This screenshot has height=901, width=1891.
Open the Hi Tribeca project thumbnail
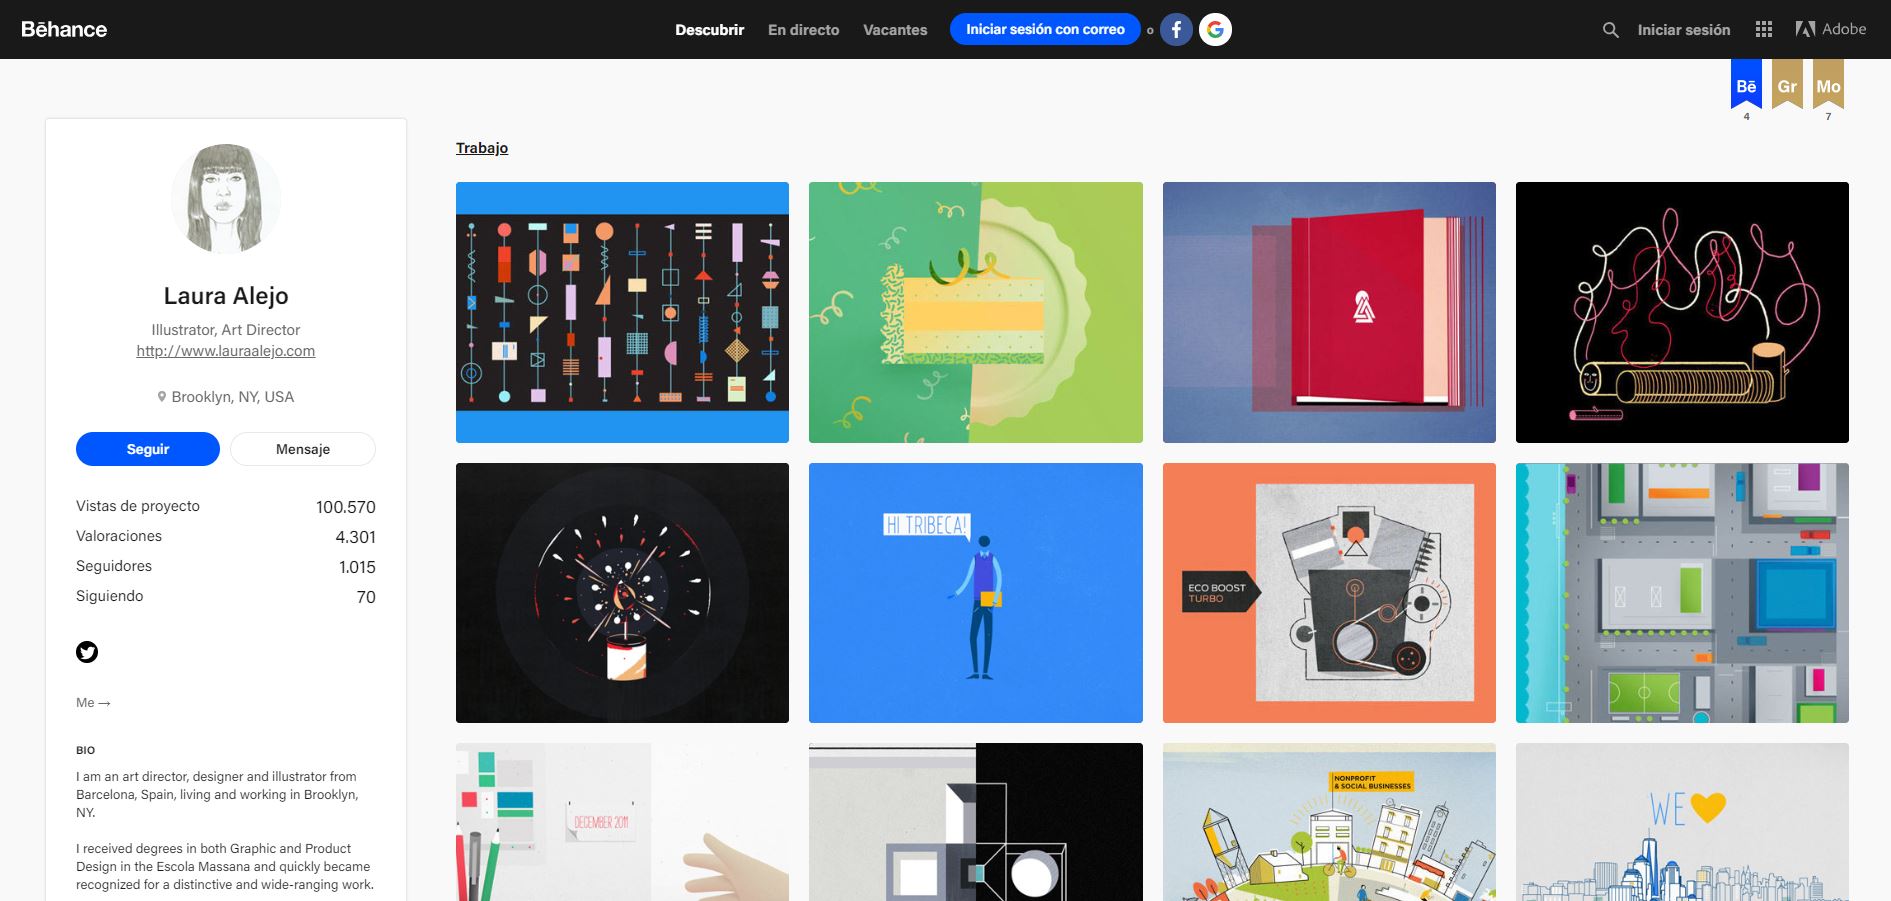pos(975,593)
